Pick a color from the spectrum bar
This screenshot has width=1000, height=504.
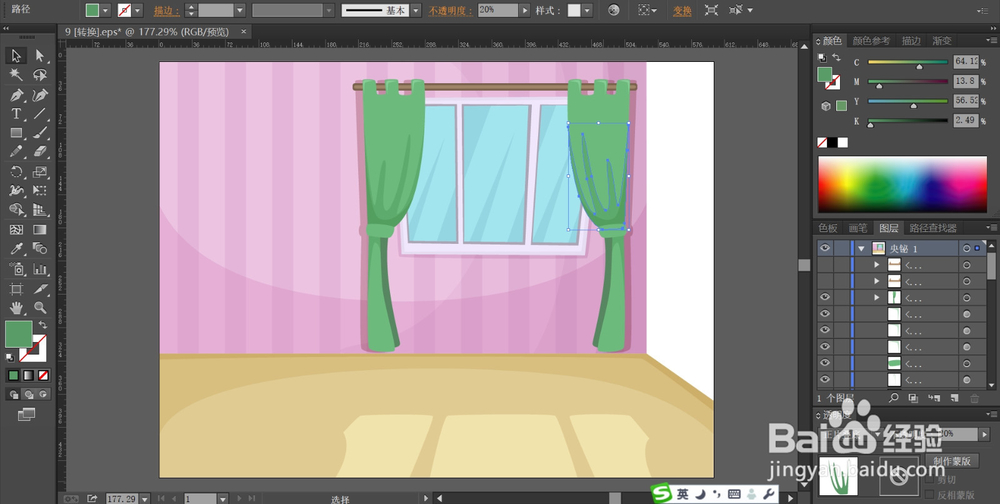click(x=902, y=184)
